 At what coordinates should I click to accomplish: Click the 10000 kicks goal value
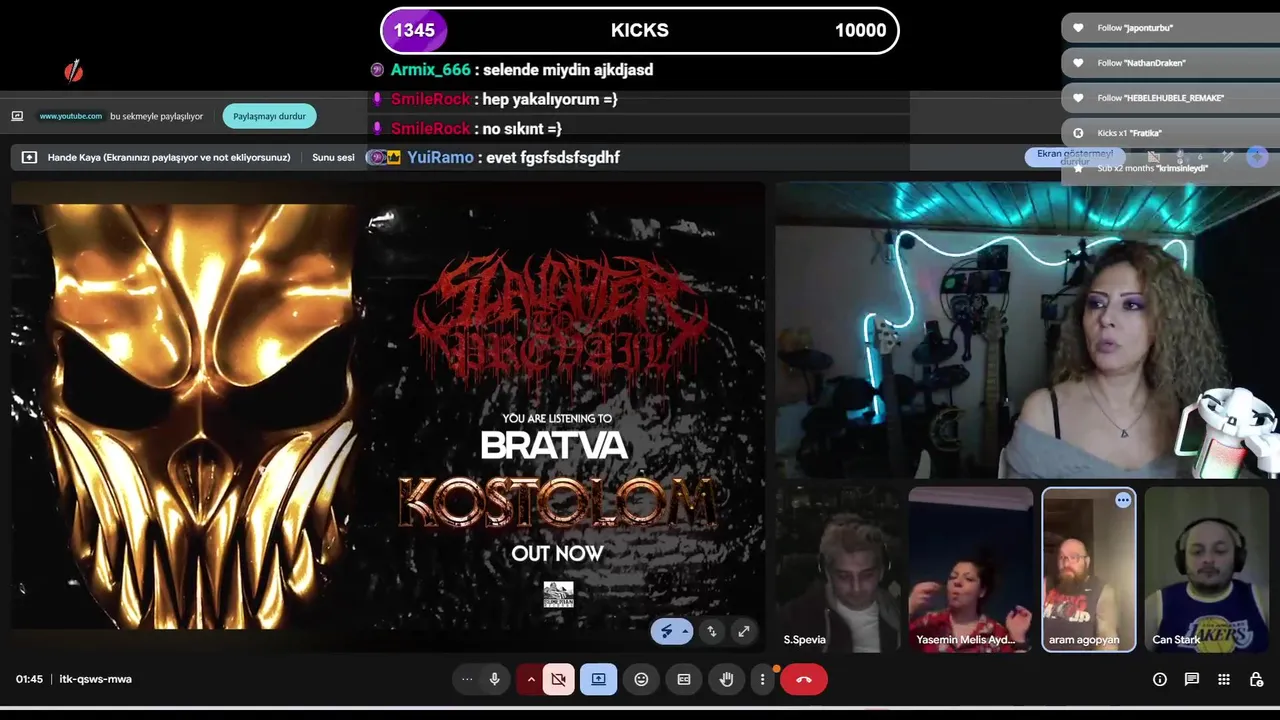860,30
